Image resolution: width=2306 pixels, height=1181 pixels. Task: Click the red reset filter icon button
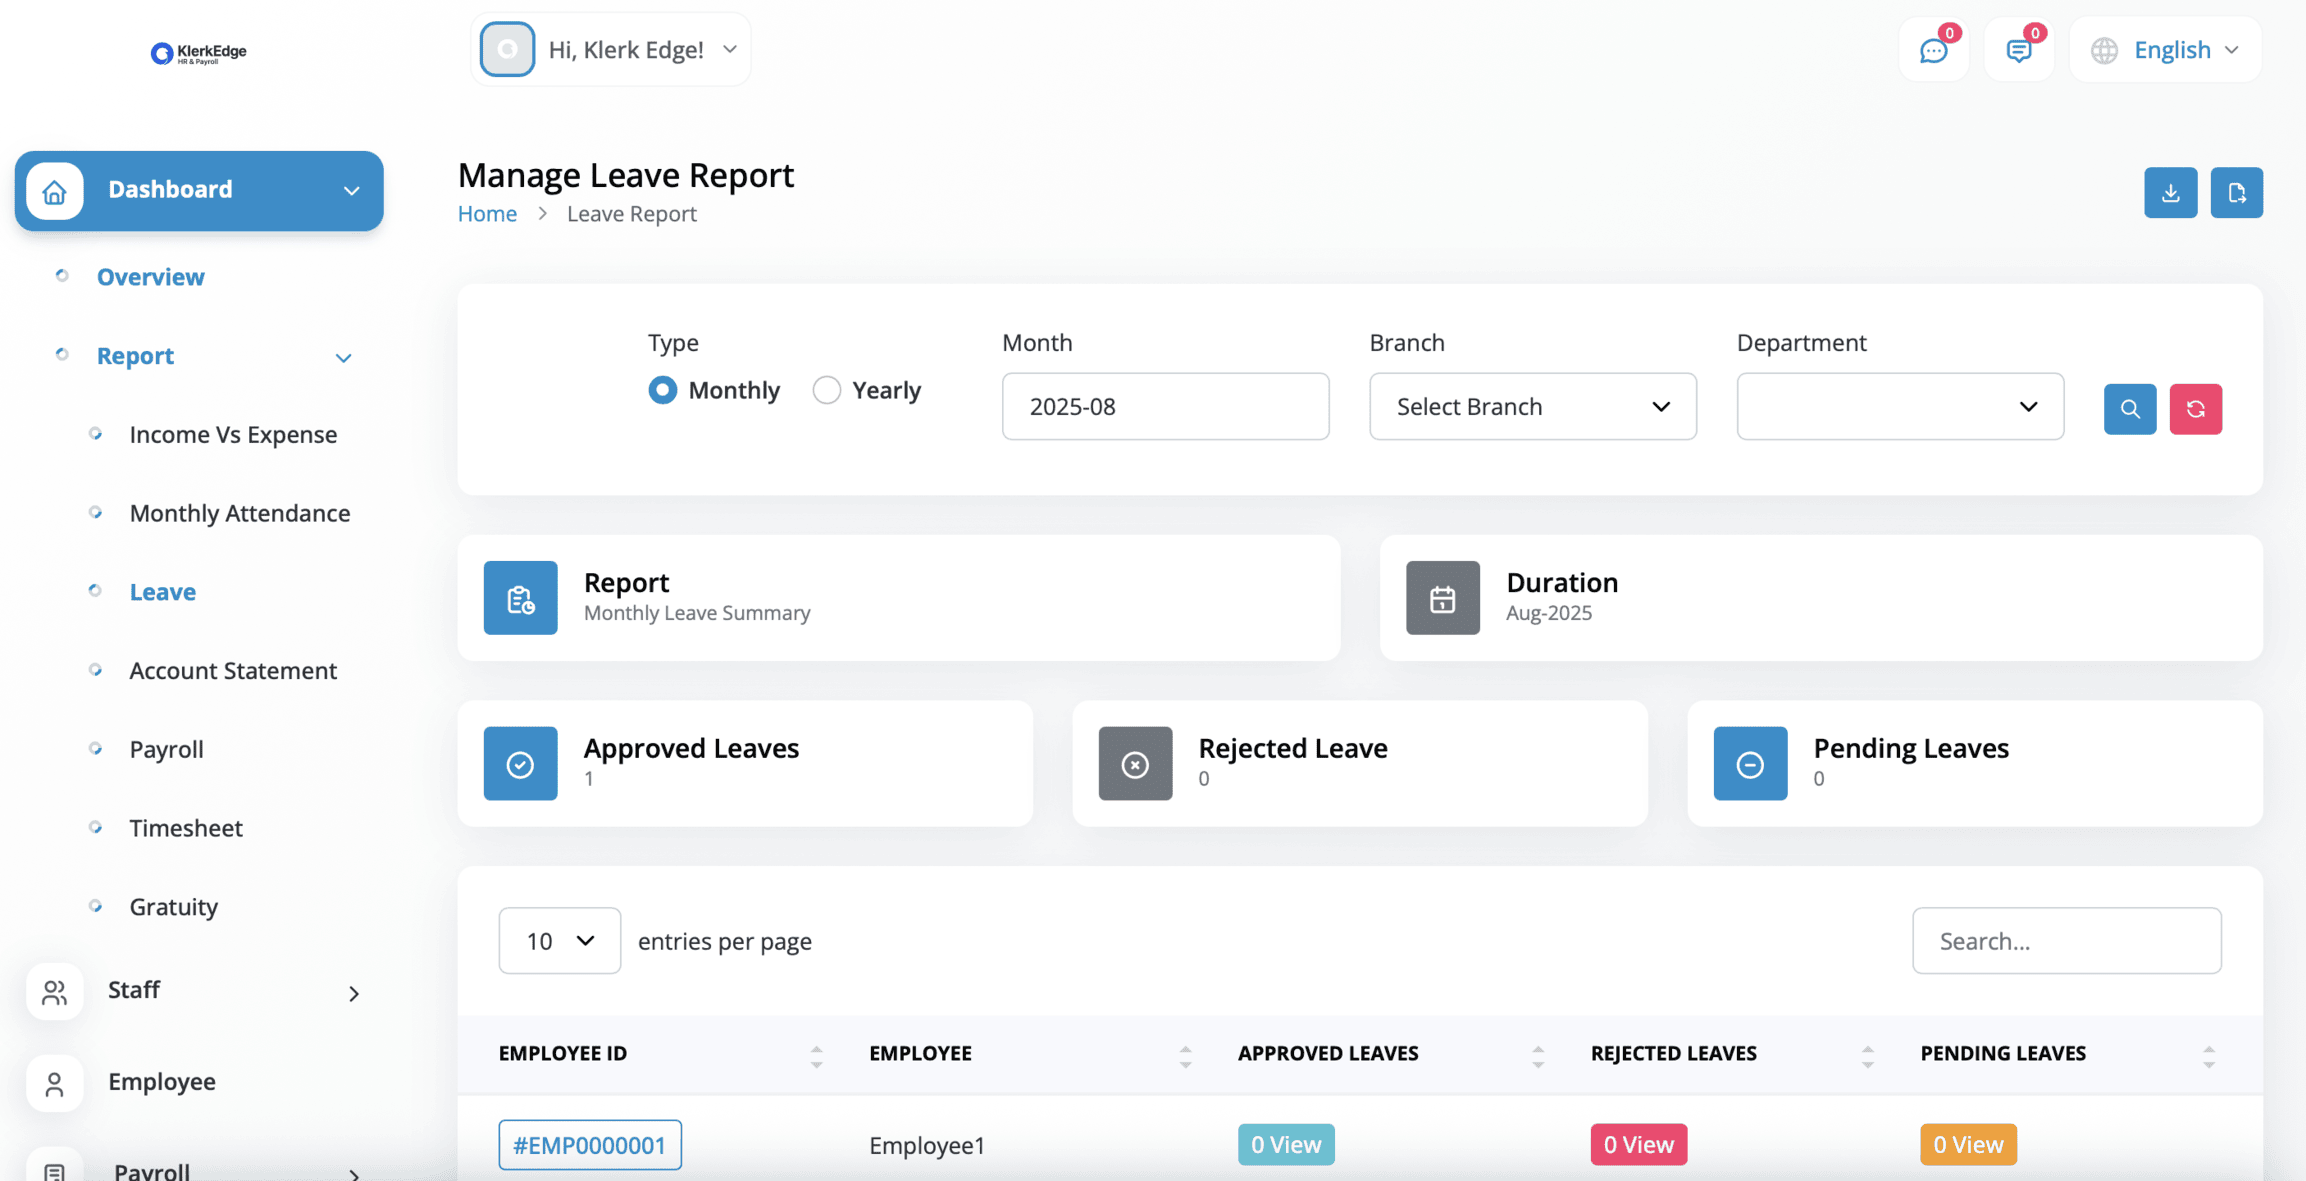[2195, 408]
